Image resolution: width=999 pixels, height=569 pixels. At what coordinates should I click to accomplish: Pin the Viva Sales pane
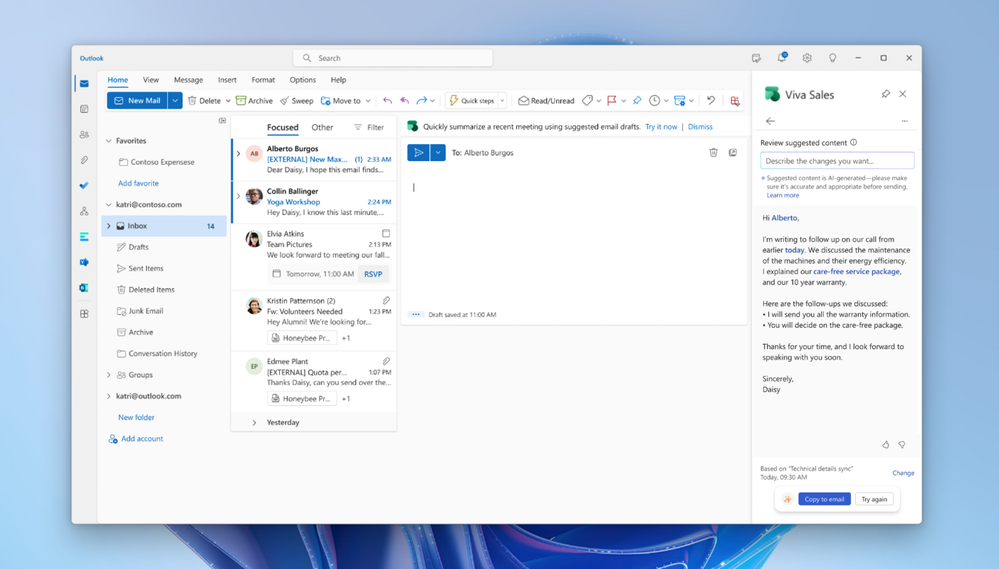click(x=886, y=94)
